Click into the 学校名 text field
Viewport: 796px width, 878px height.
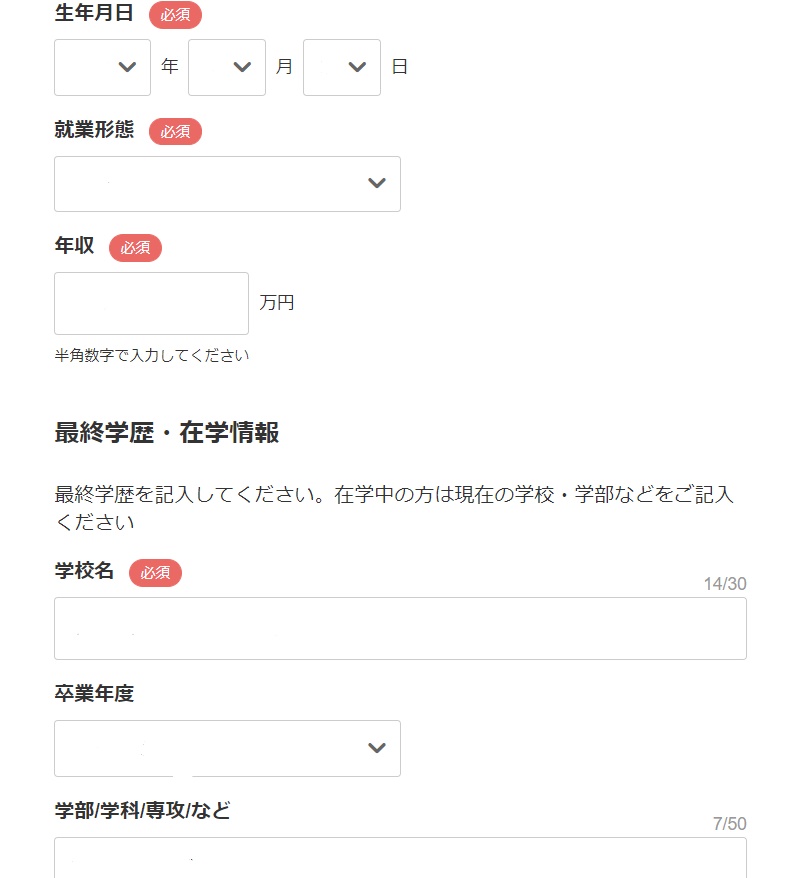point(400,628)
